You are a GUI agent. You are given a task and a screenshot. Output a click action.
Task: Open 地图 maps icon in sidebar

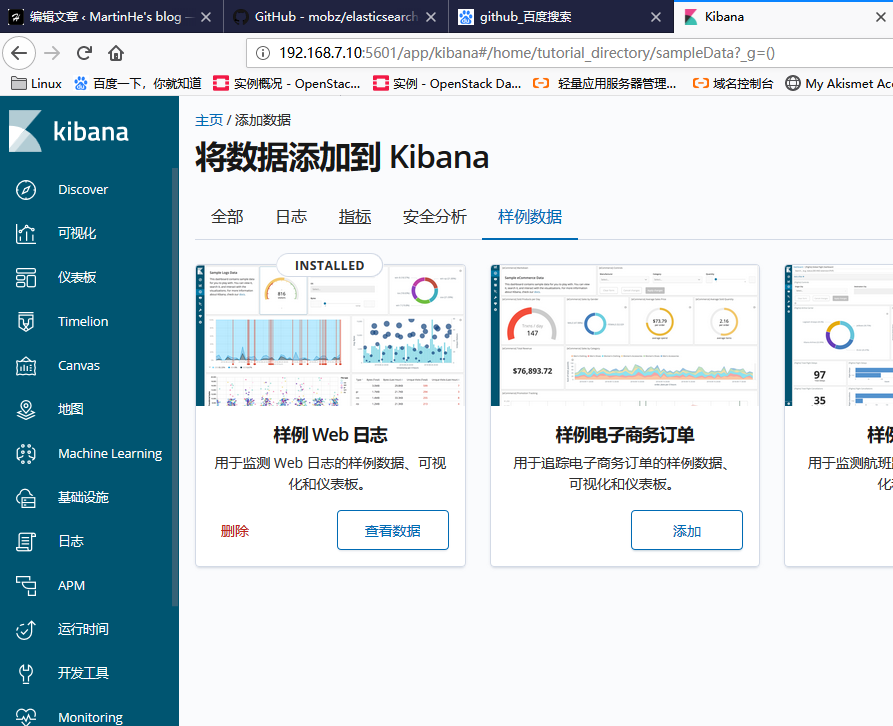27,410
